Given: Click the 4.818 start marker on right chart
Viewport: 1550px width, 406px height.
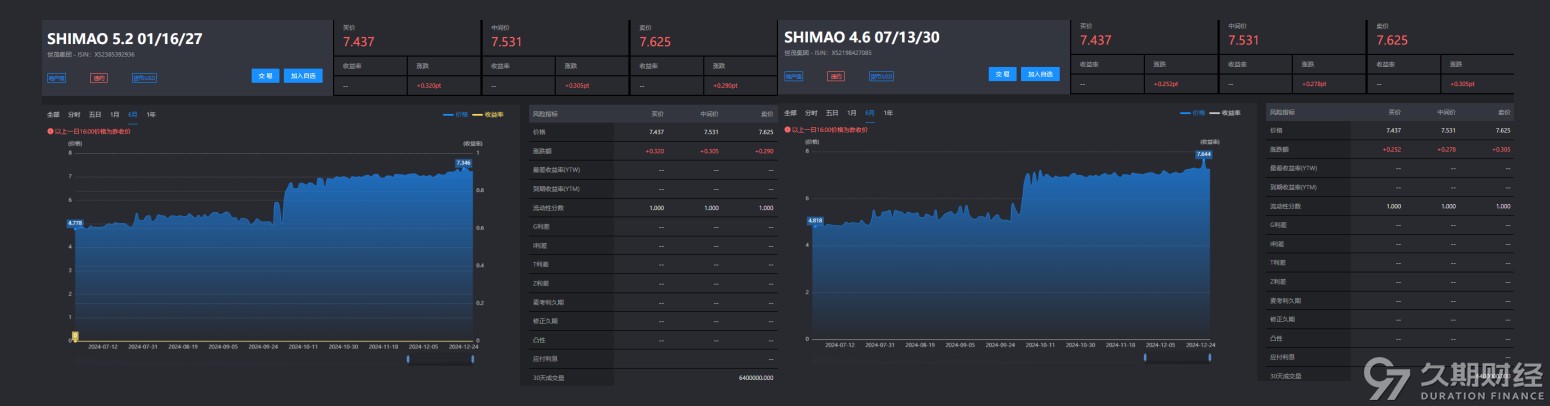Looking at the screenshot, I should [814, 219].
